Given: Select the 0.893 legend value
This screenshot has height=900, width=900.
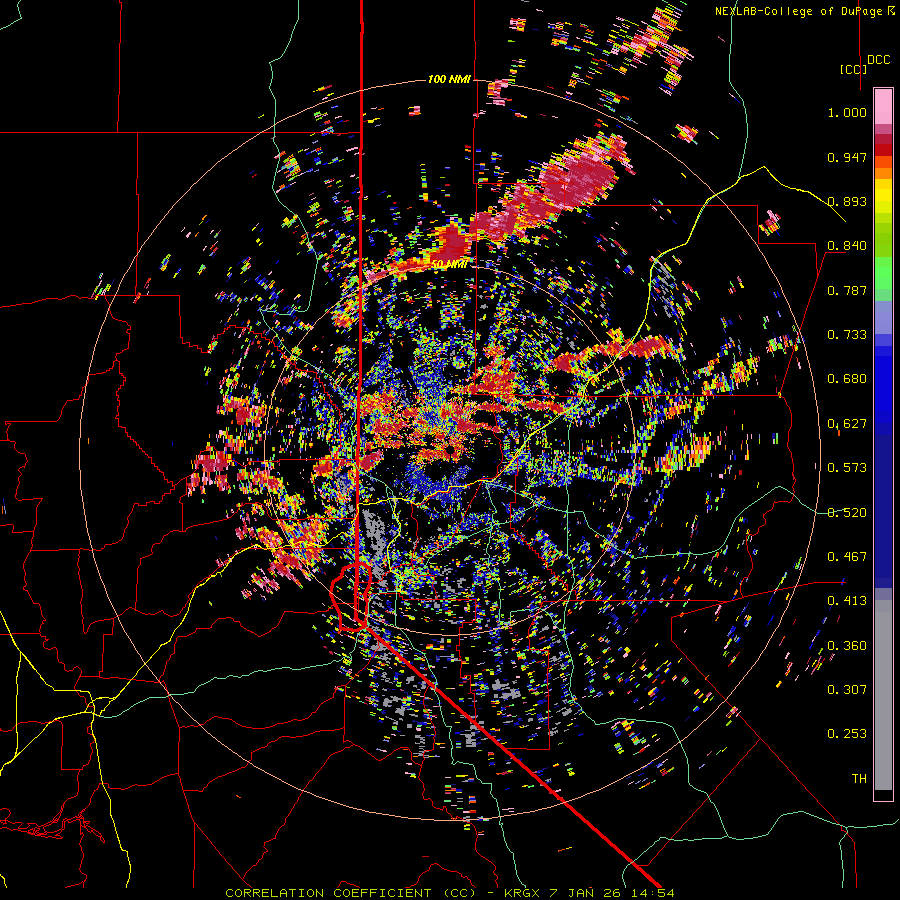Looking at the screenshot, I should (847, 201).
